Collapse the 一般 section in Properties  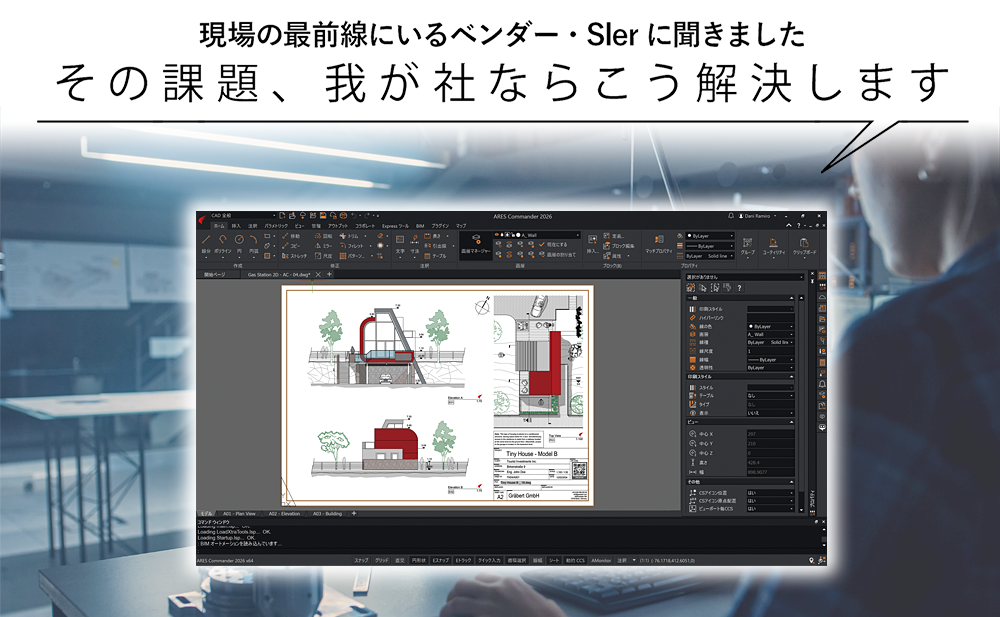click(791, 298)
